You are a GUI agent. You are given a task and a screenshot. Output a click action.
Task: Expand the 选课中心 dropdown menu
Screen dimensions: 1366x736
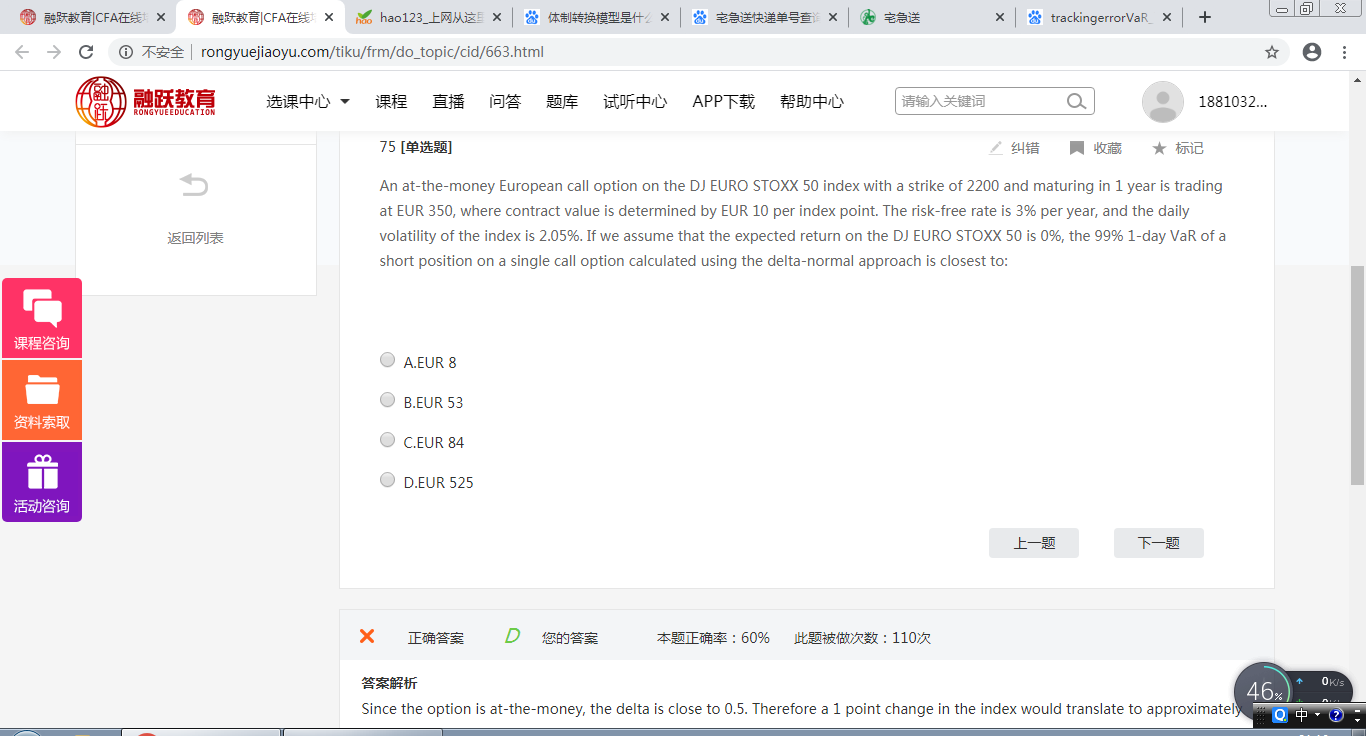(307, 101)
